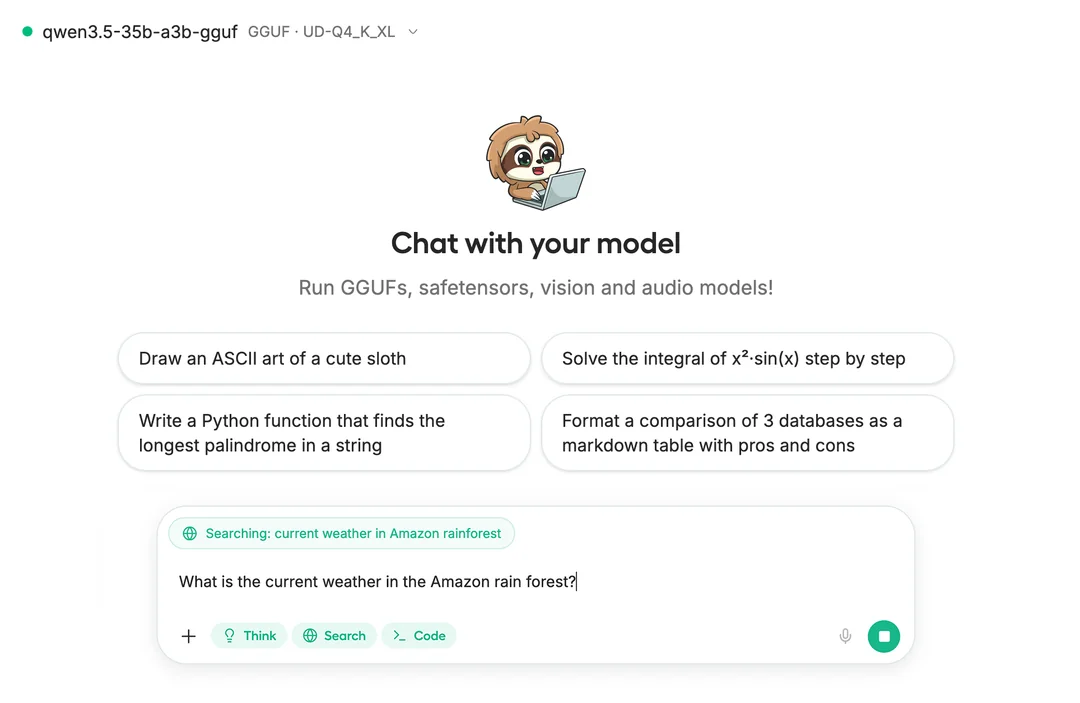
Task: Click the microphone icon for voice input
Action: [x=845, y=636]
